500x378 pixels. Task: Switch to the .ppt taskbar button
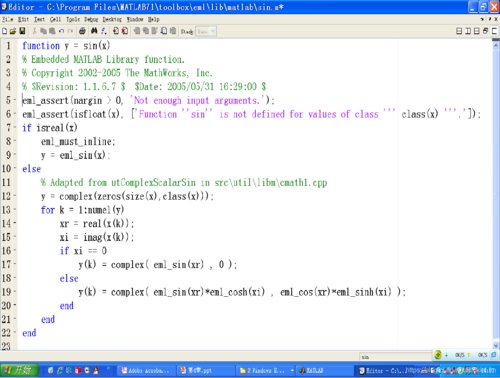pyautogui.click(x=205, y=371)
